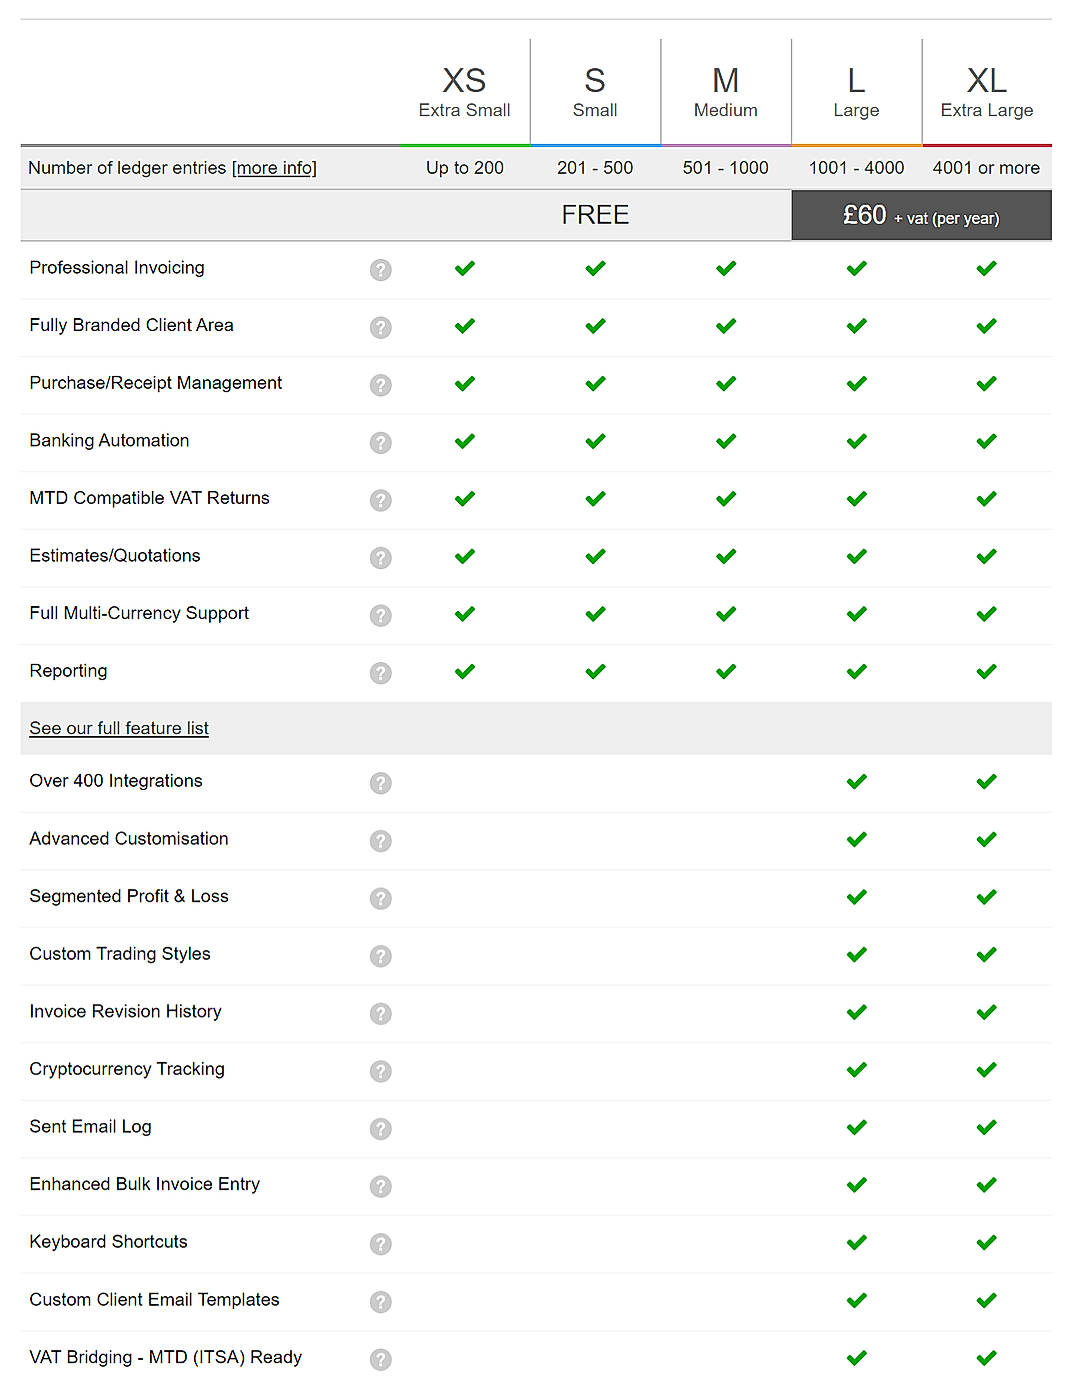The height and width of the screenshot is (1379, 1070).
Task: Select the XL Extra Large plan column
Action: tap(986, 90)
